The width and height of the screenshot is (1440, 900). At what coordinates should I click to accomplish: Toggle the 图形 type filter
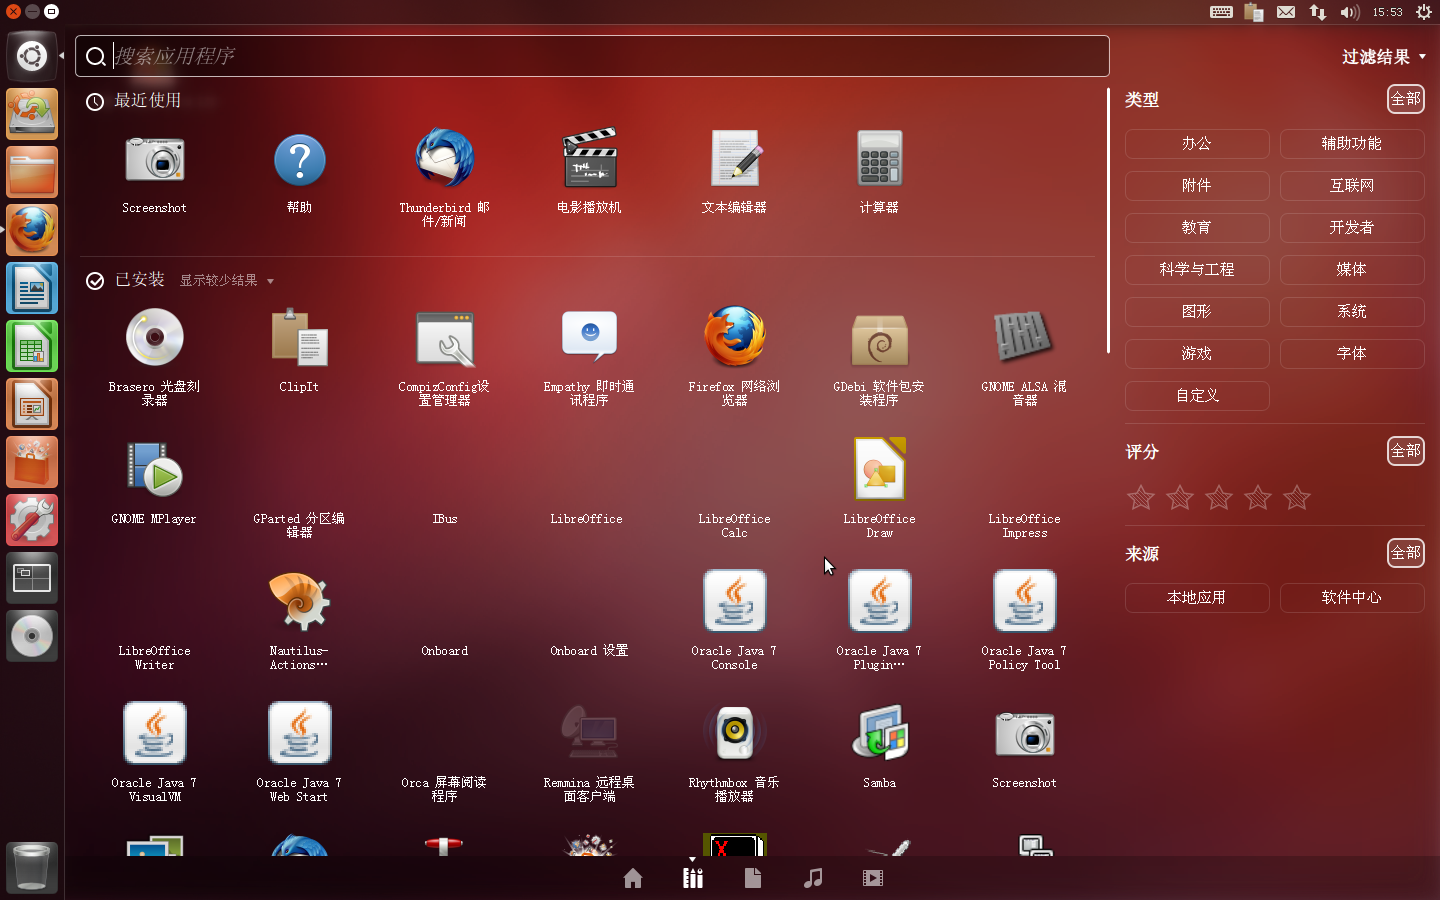click(x=1197, y=312)
